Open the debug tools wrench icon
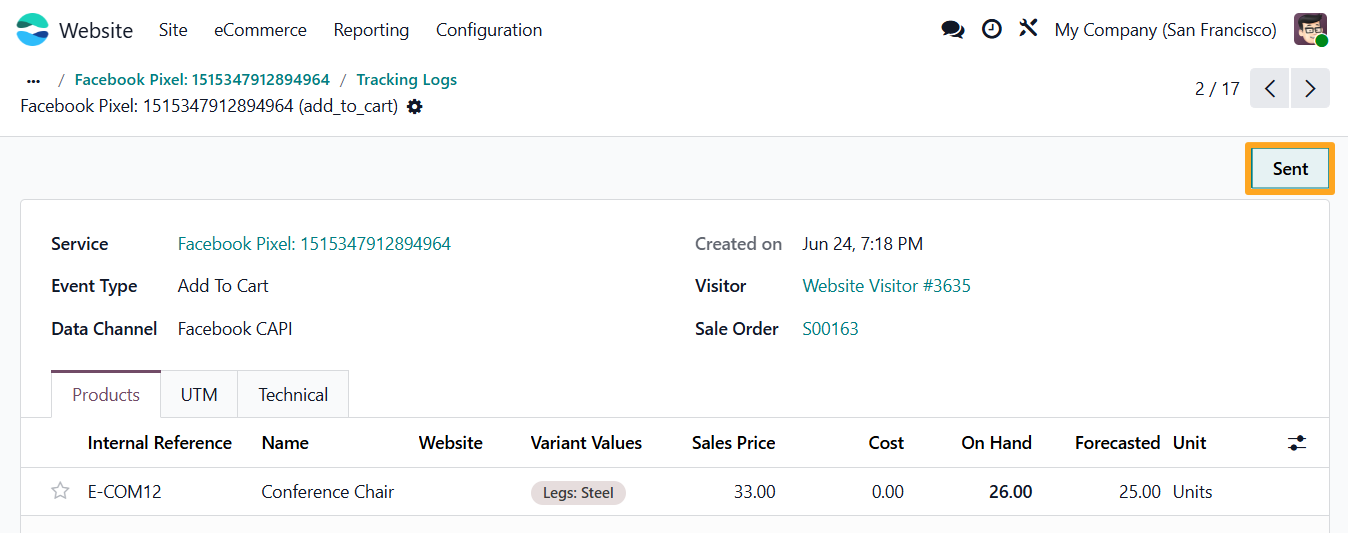This screenshot has width=1348, height=533. [1028, 29]
